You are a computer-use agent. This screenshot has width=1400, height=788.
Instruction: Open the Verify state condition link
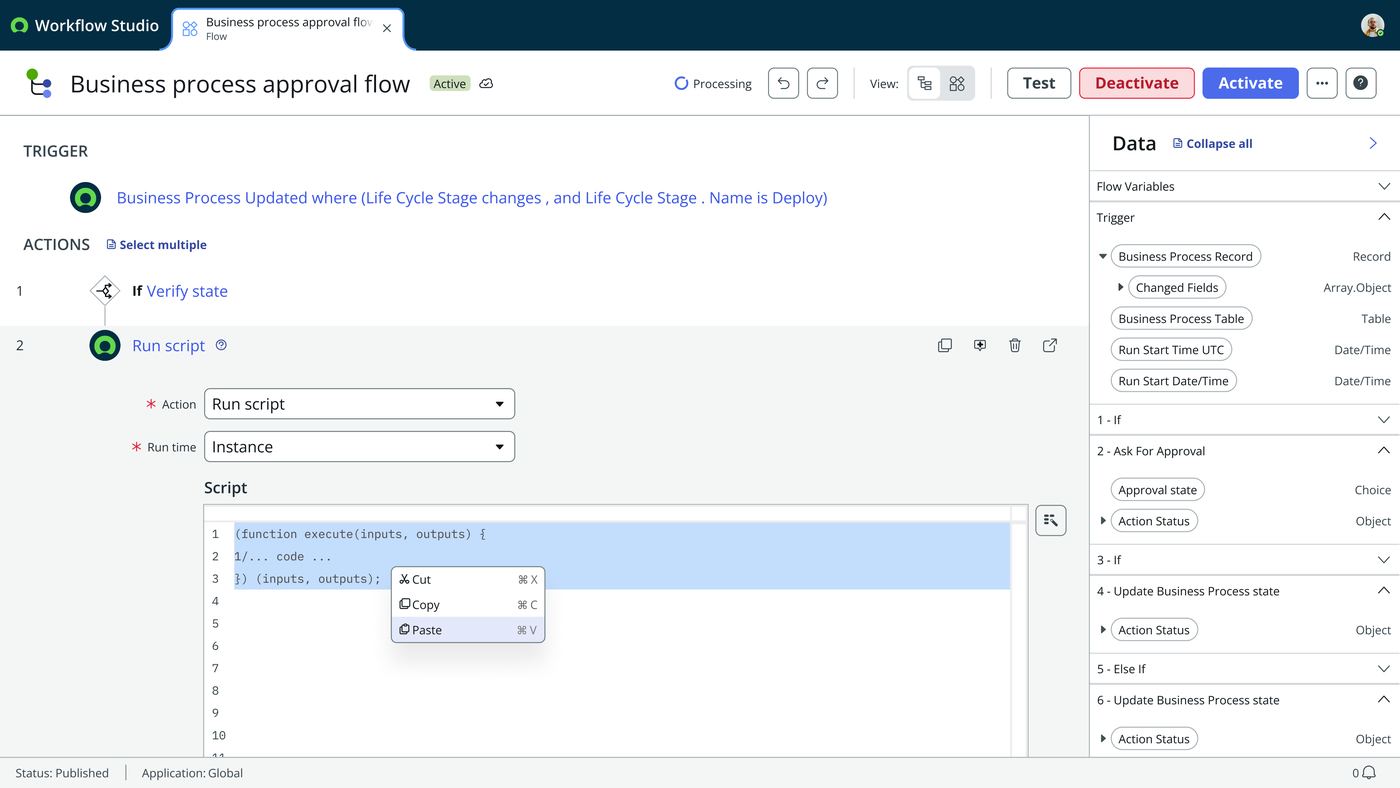(187, 291)
